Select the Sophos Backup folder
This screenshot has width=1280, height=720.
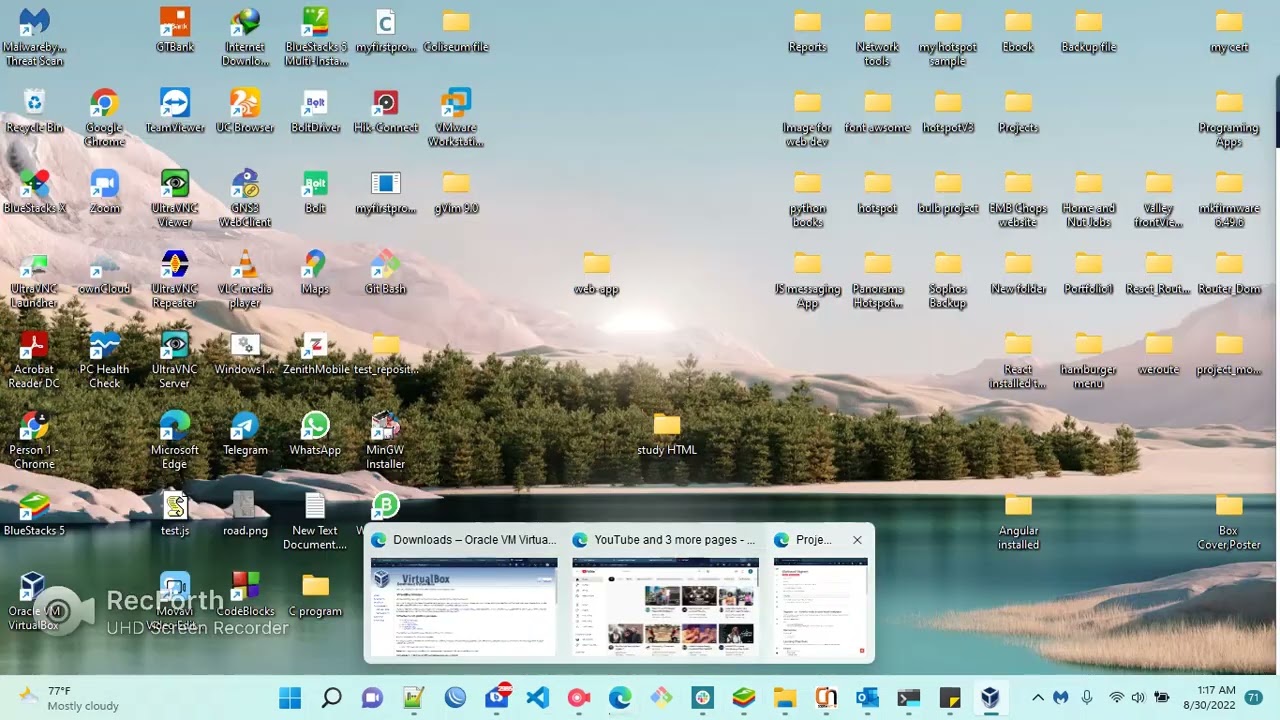(948, 280)
